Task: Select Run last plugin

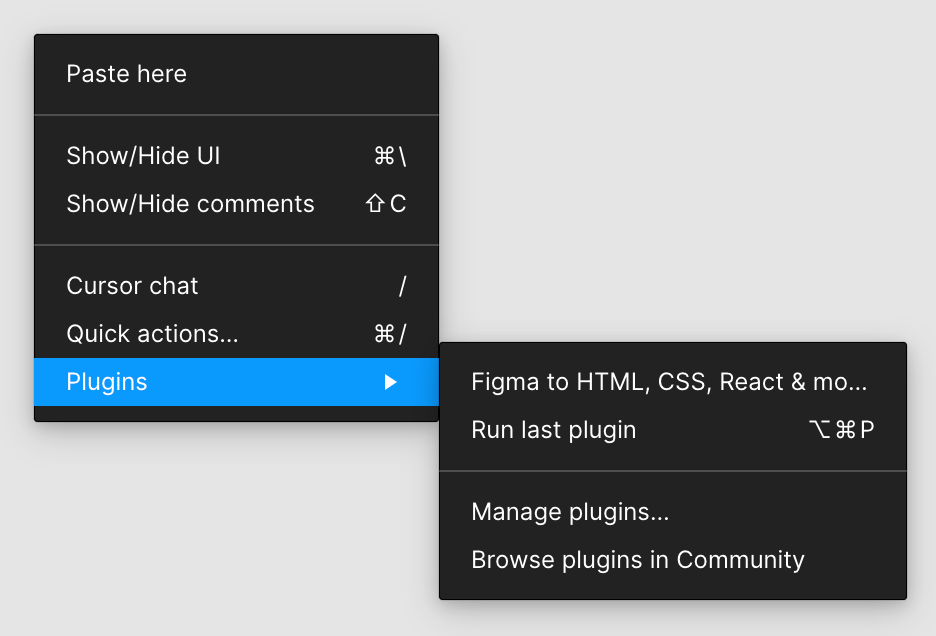Action: (x=673, y=429)
